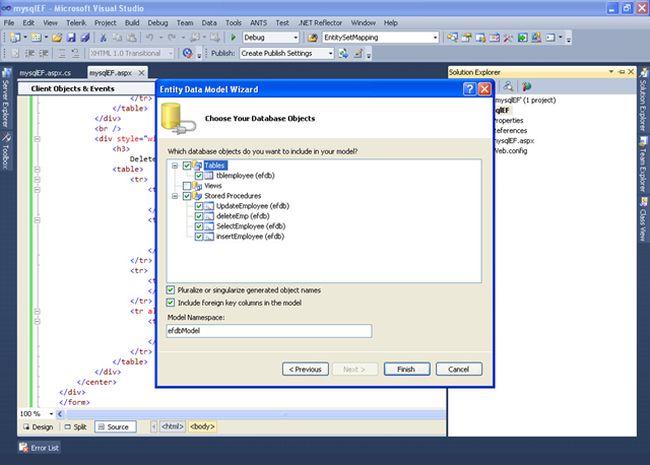
Task: Click the Finish button
Action: (406, 368)
